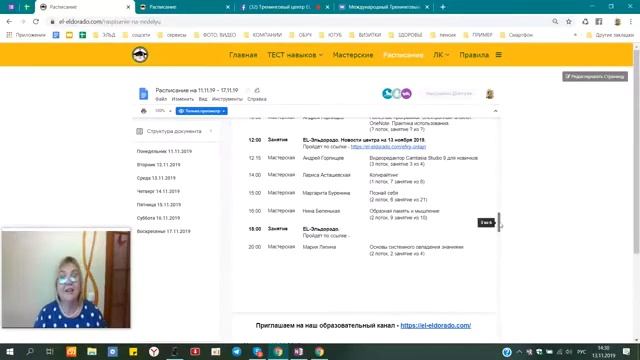
Task: Open the Правила navigation item
Action: (x=474, y=55)
